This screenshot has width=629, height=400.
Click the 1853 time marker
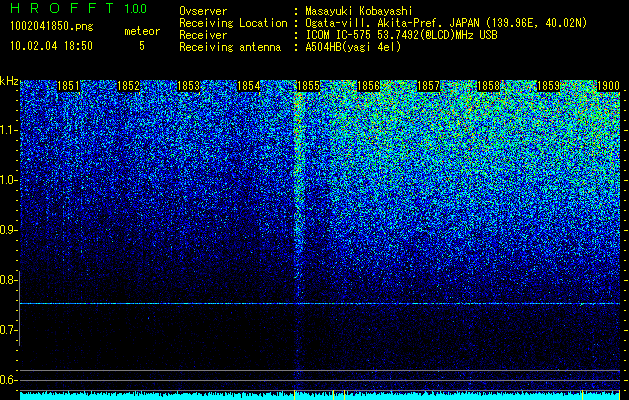click(x=189, y=86)
